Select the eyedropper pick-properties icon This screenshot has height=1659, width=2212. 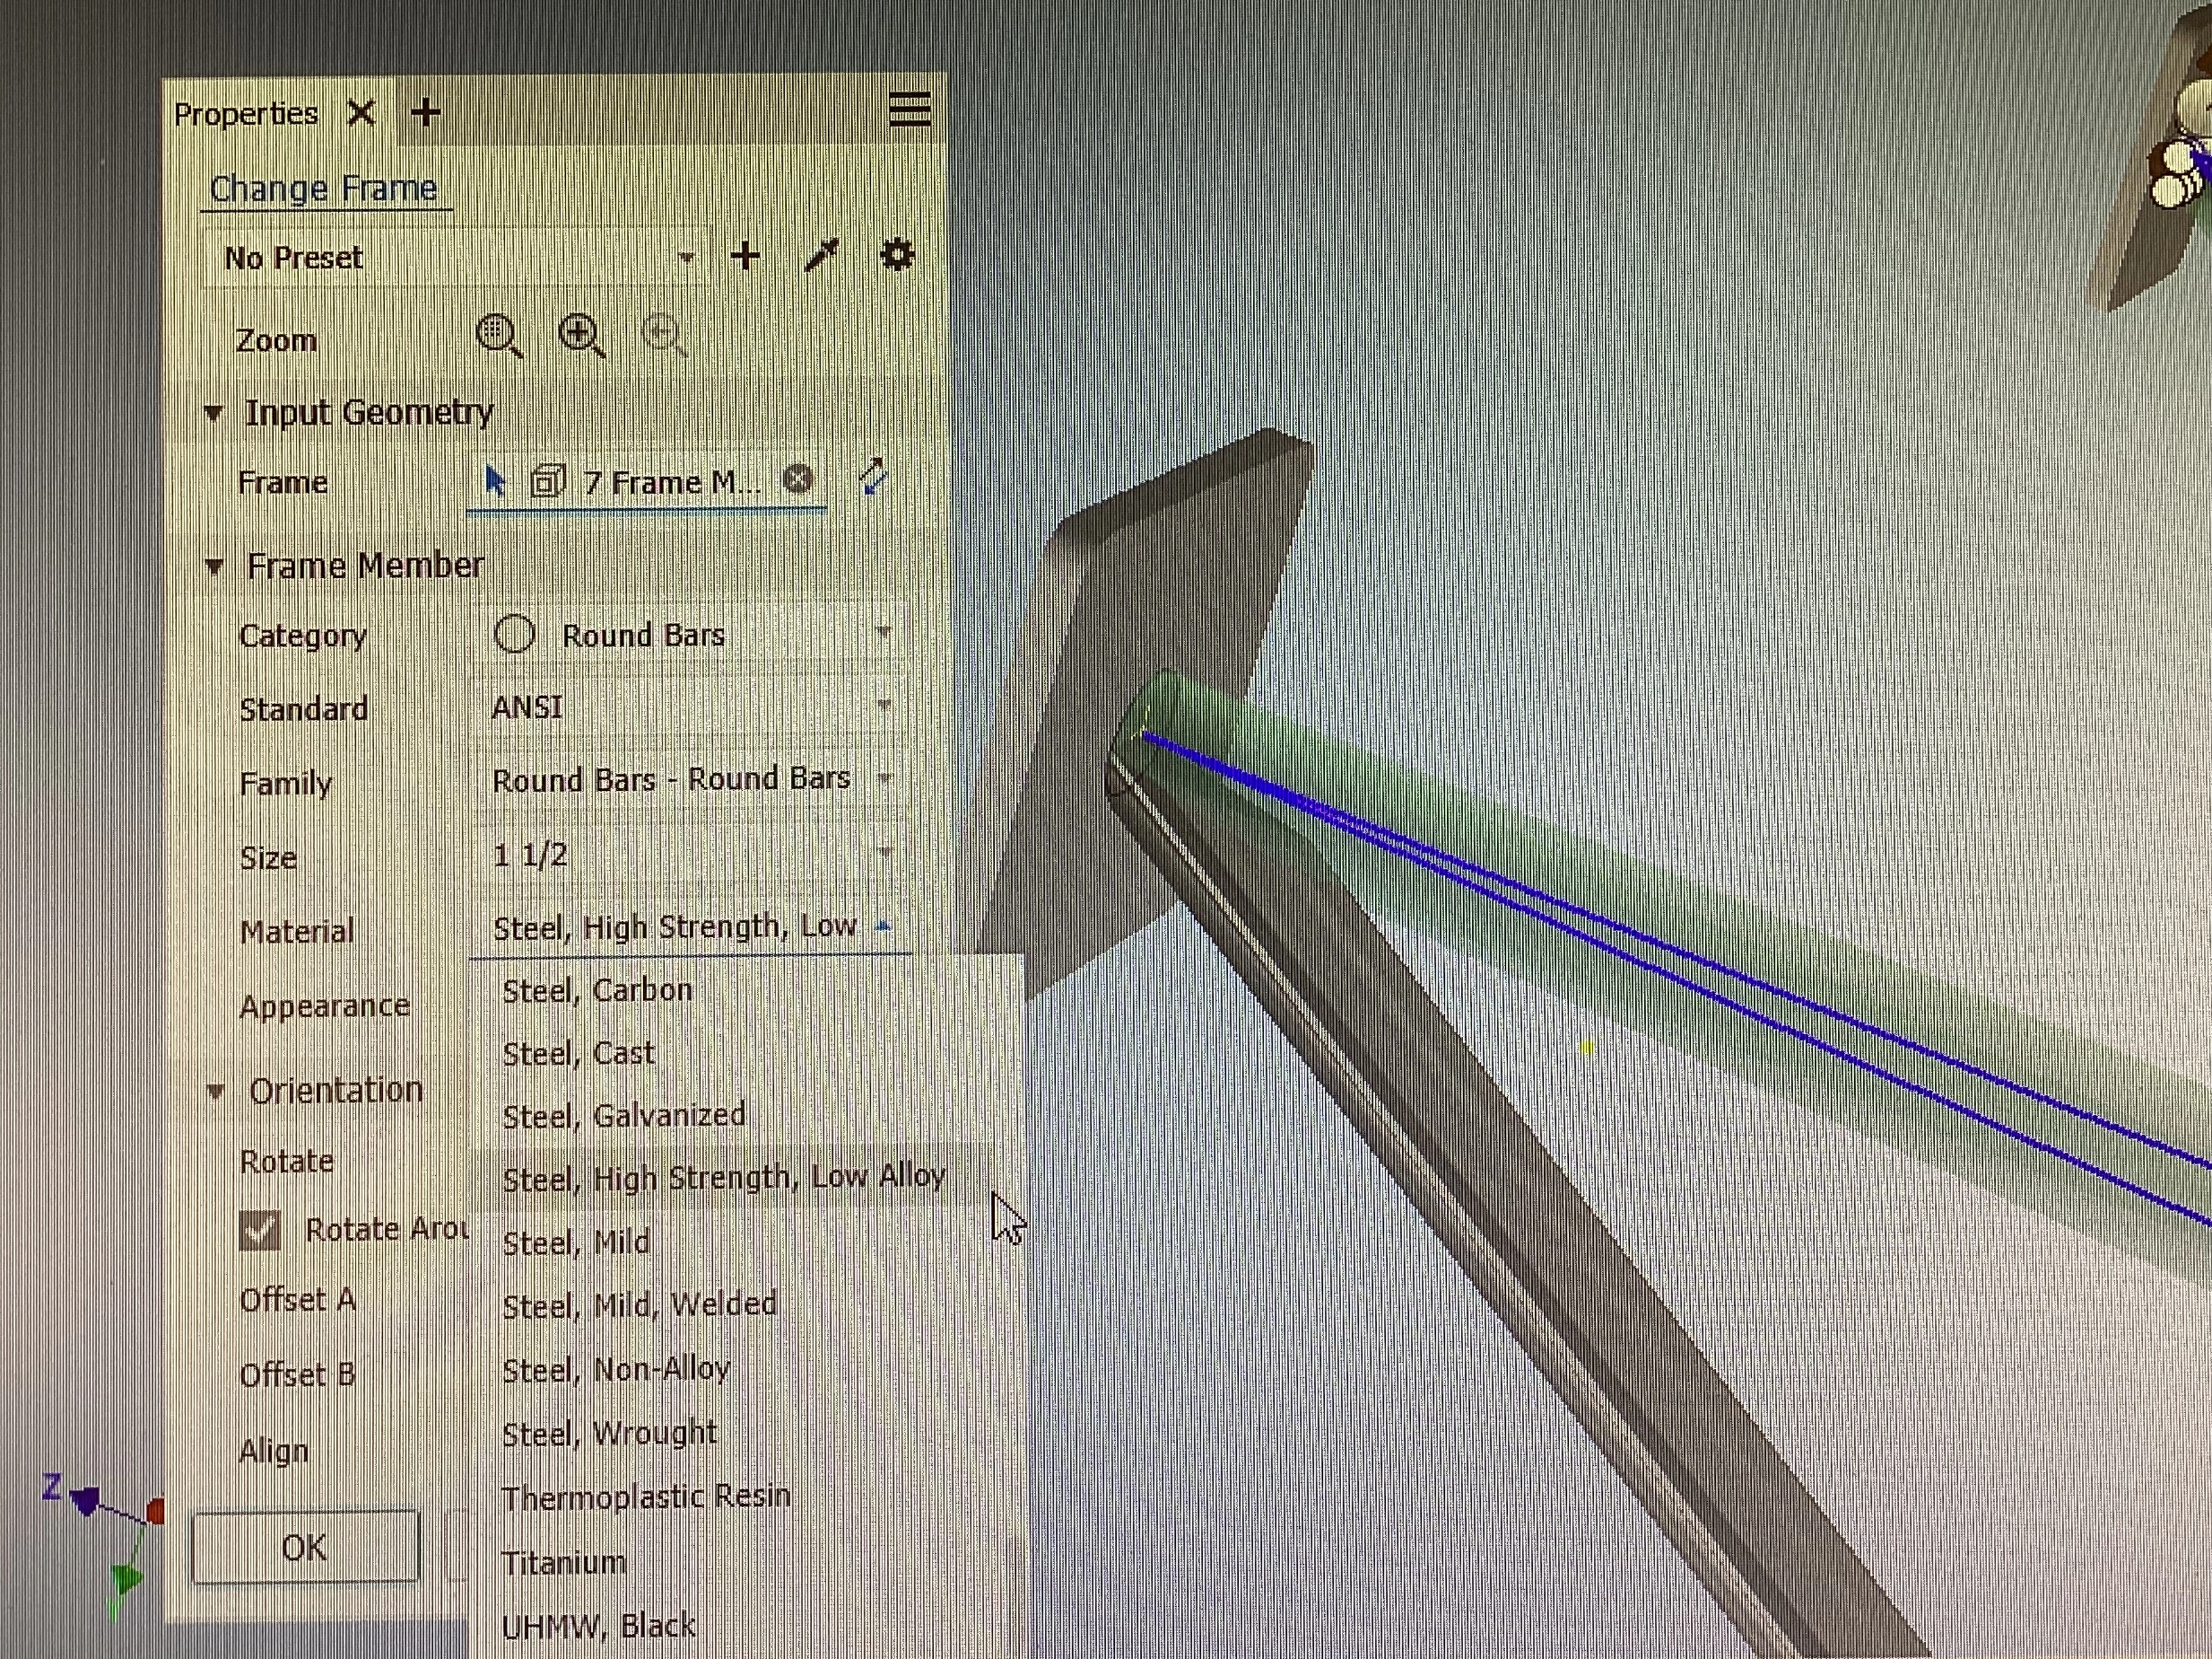coord(822,256)
